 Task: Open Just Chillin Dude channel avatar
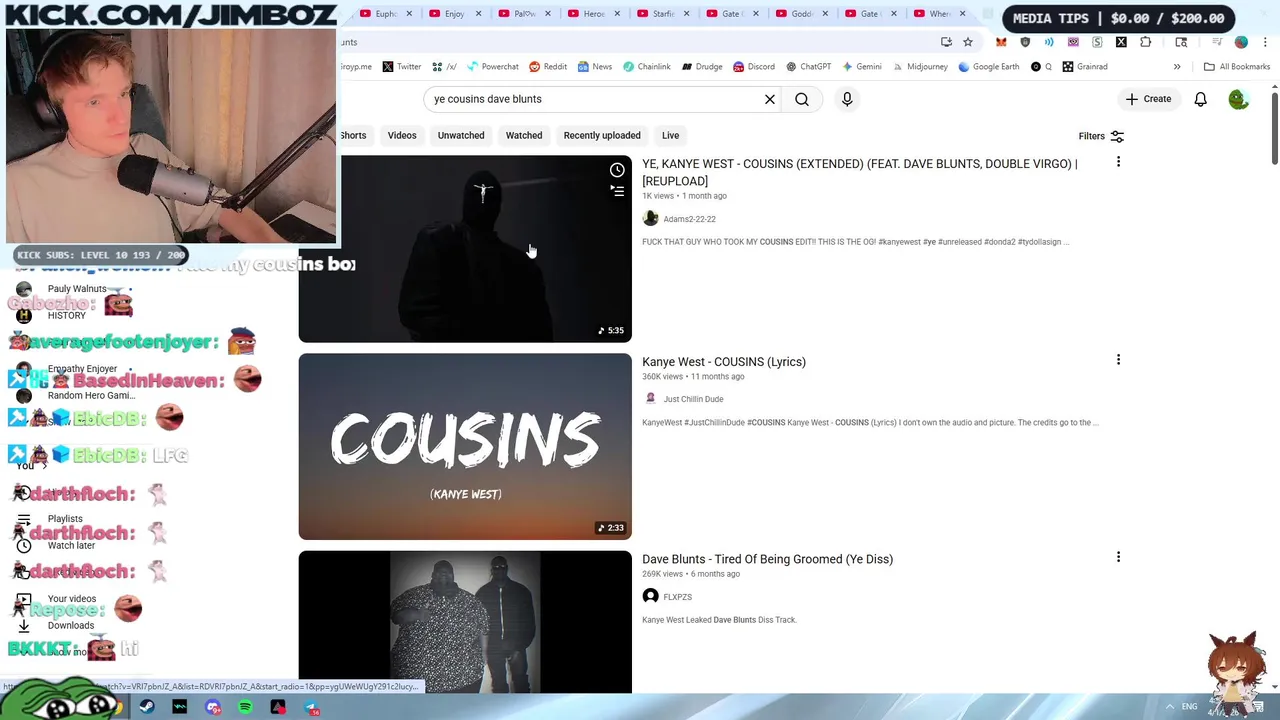click(x=650, y=399)
